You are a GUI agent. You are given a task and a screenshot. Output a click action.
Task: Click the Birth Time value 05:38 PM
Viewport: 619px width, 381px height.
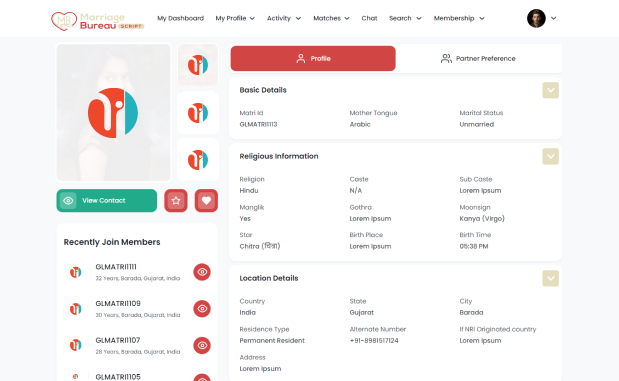point(474,246)
